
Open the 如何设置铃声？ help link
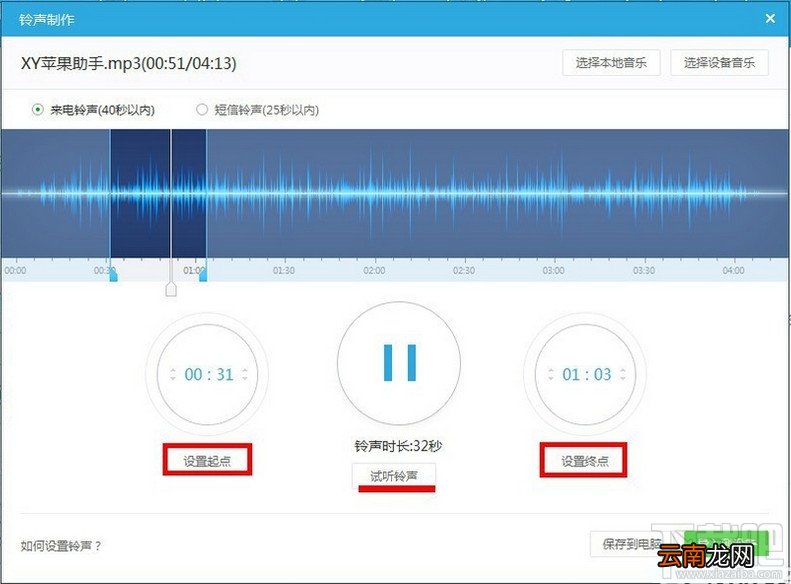[x=61, y=546]
